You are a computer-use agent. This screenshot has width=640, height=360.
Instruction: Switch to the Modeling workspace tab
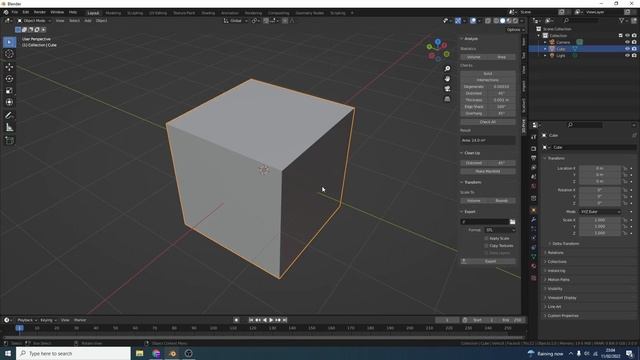113,13
